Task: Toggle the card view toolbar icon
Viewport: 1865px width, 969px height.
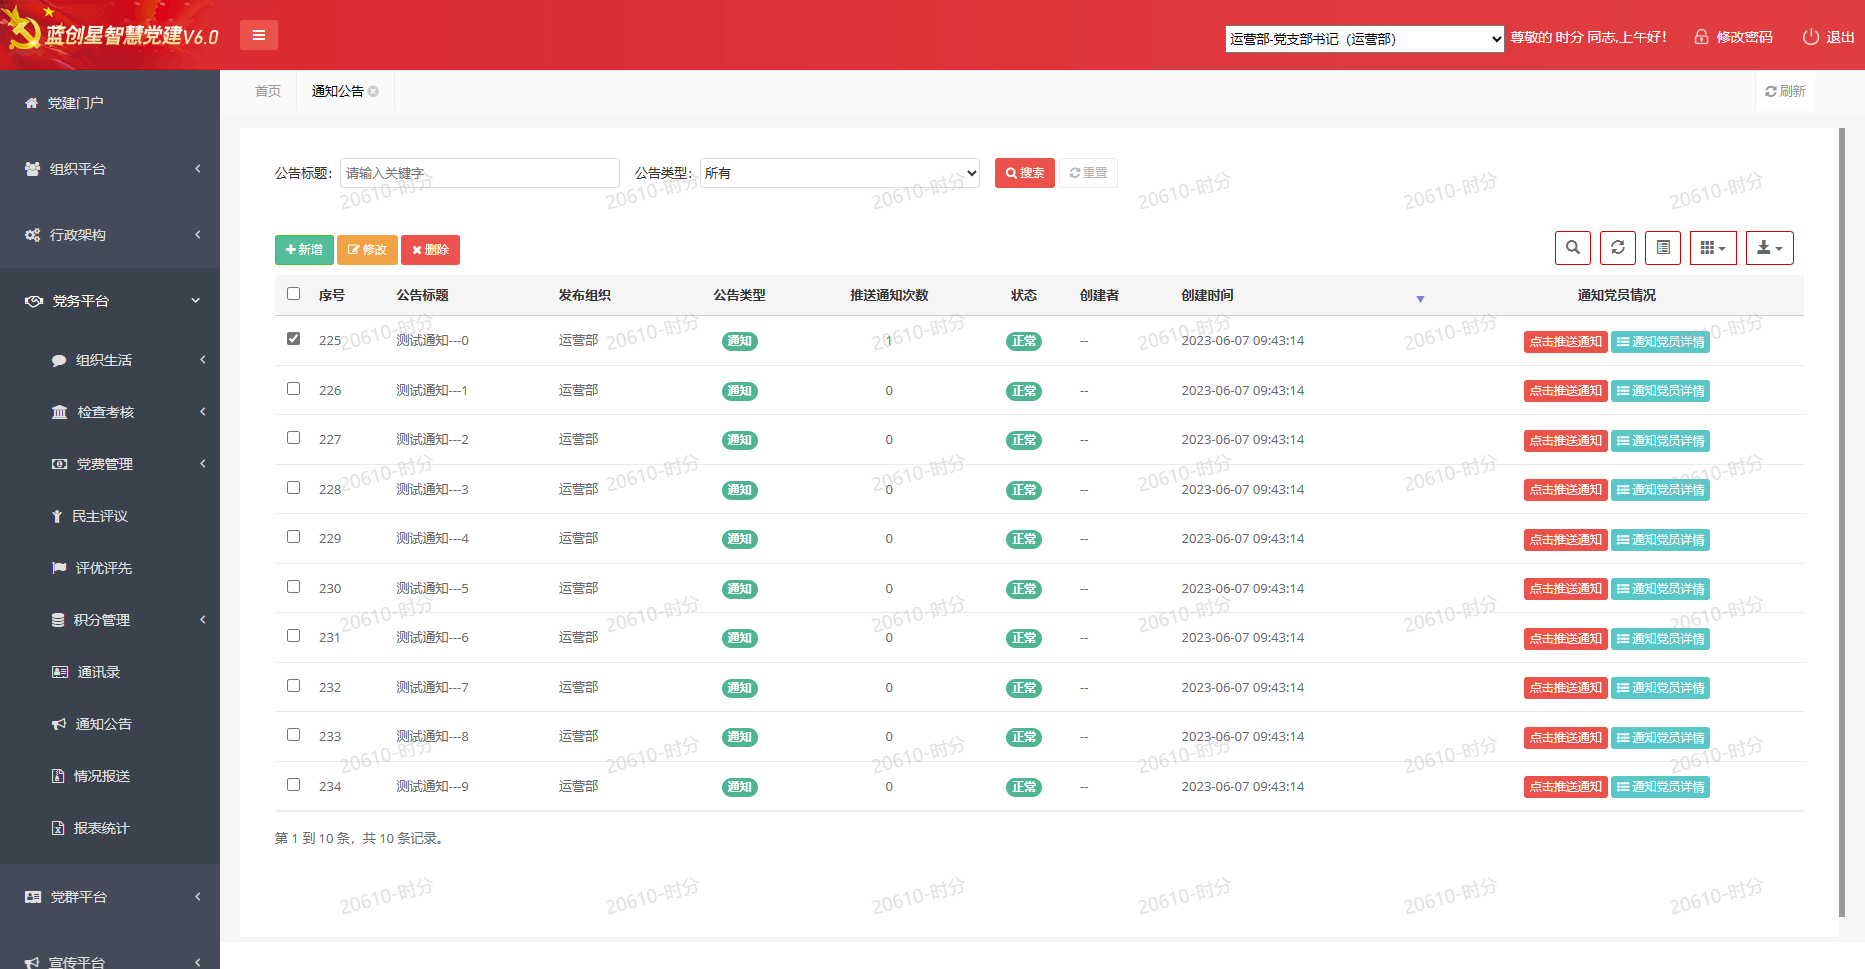Action: tap(1663, 248)
